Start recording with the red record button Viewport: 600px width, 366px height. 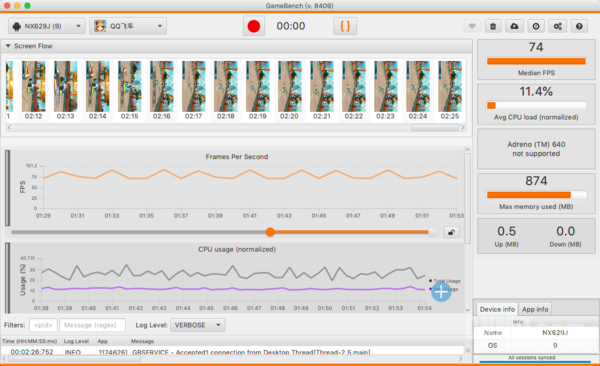(254, 26)
